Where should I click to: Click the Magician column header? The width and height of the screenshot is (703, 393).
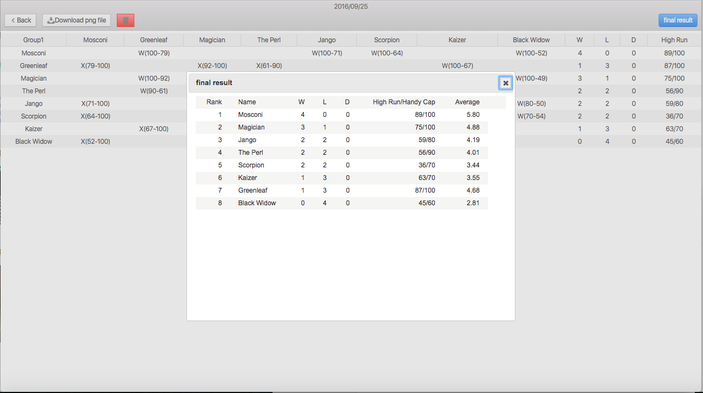(212, 40)
